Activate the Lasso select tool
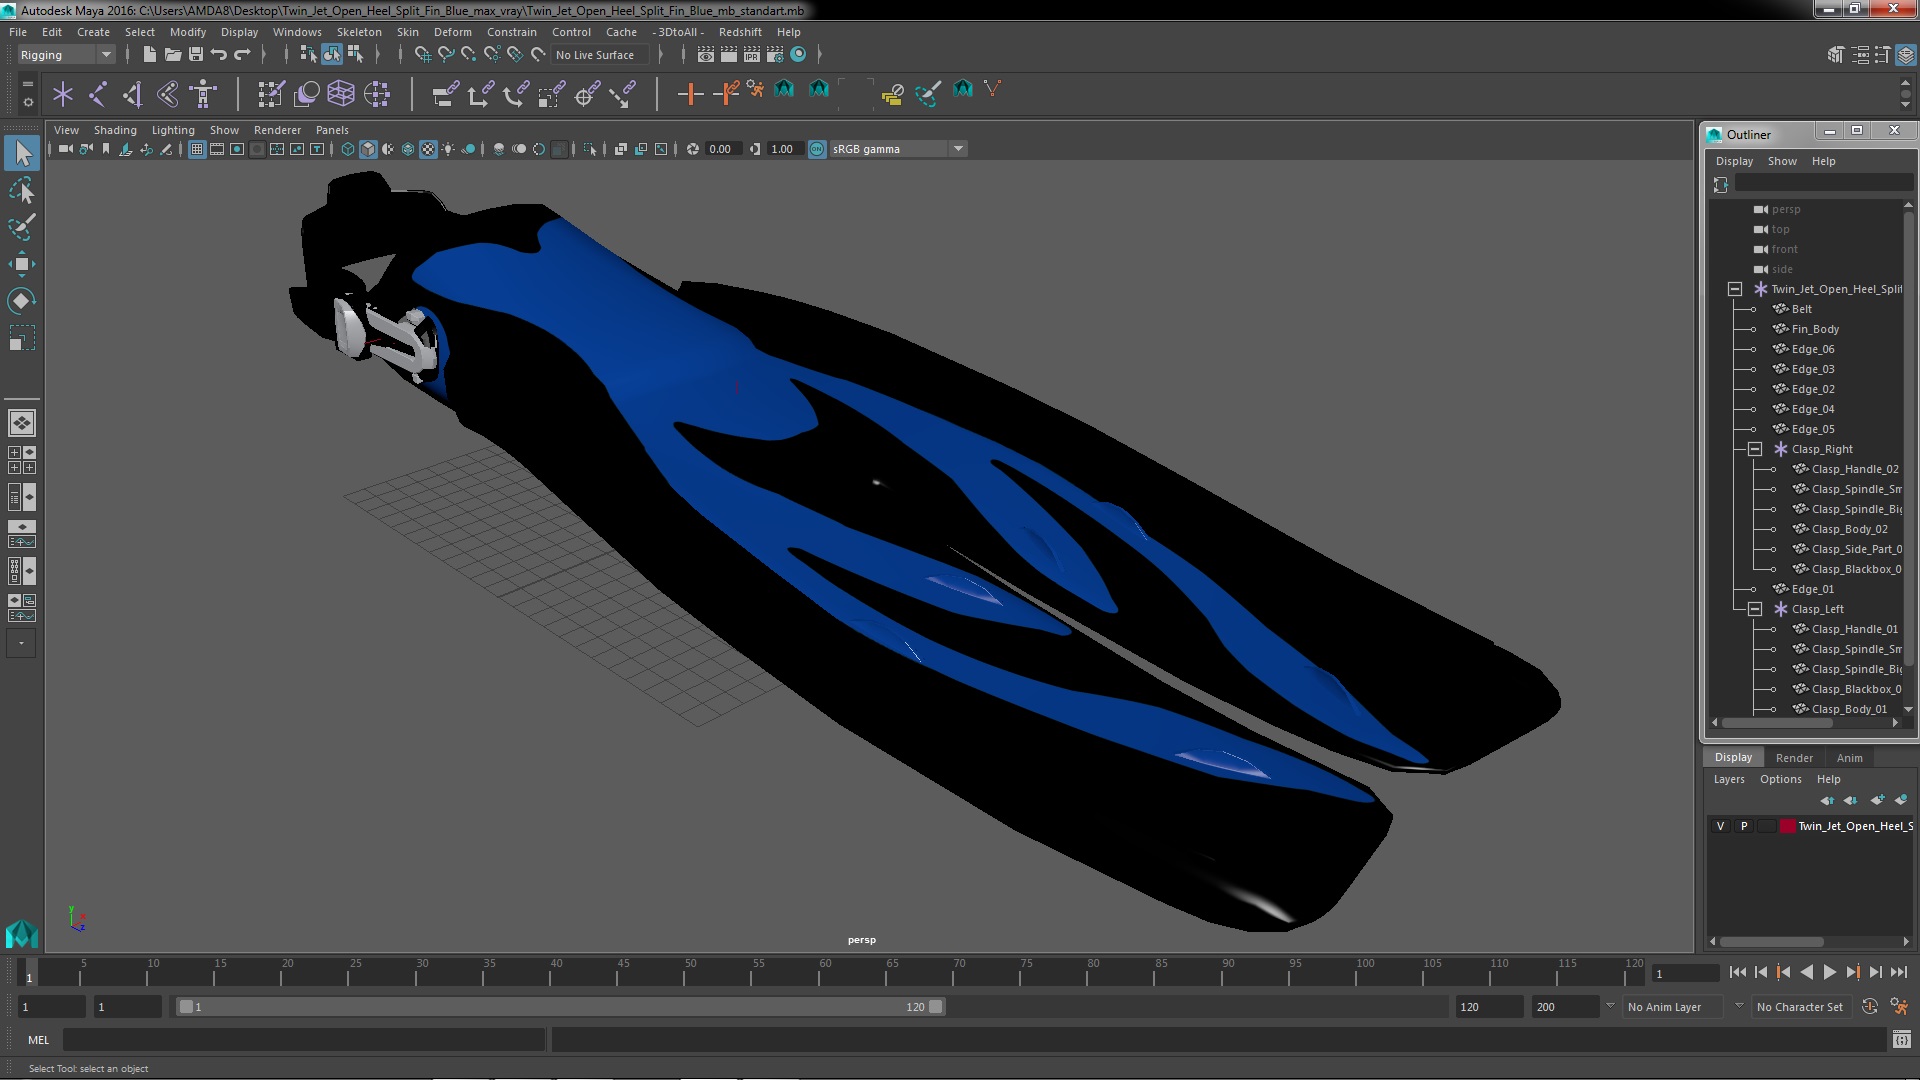 click(21, 190)
